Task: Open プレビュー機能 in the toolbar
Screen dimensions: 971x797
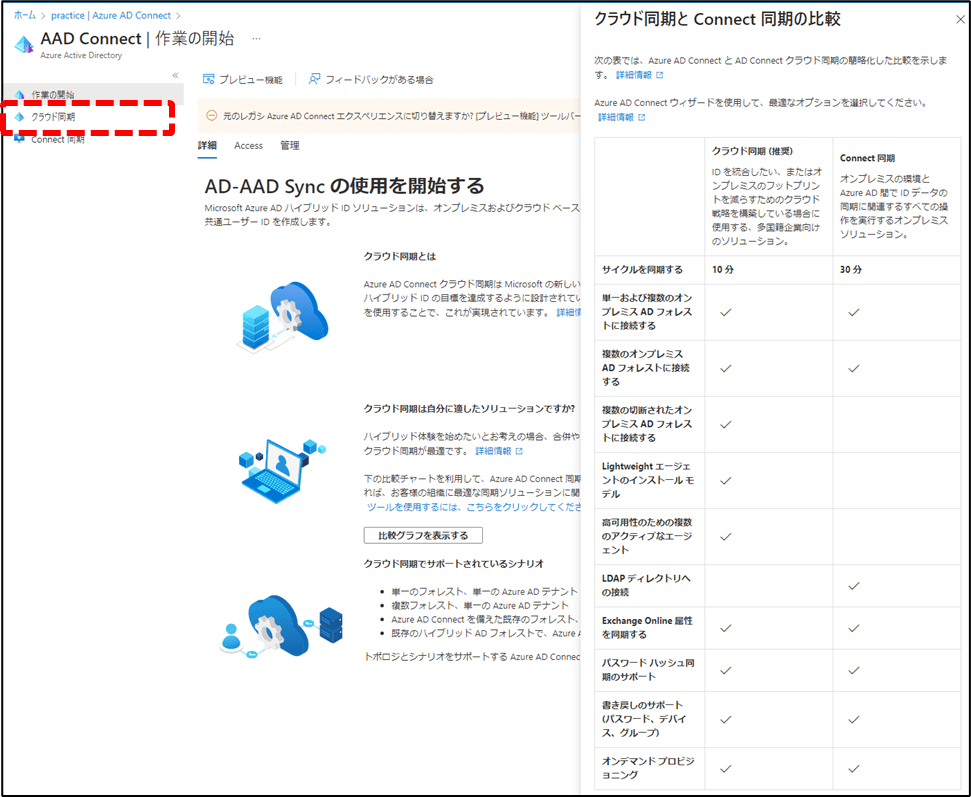Action: [x=250, y=79]
